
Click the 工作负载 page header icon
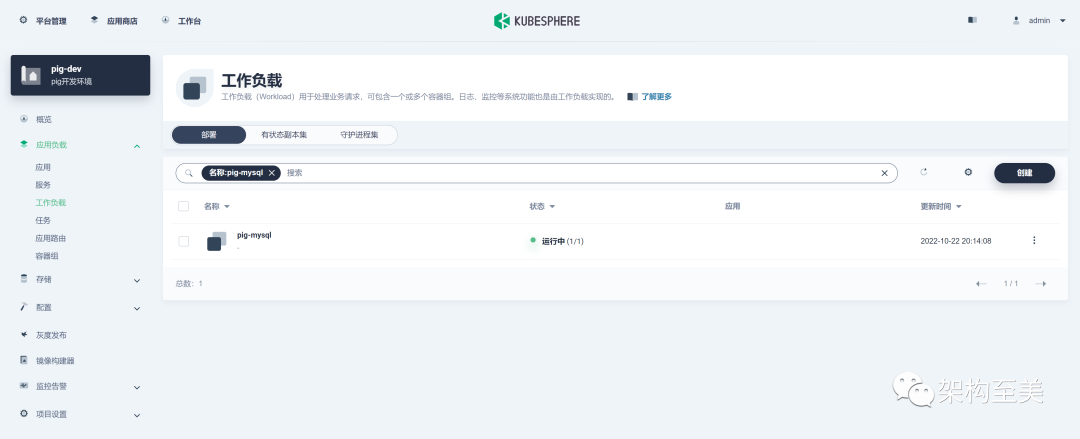pos(195,88)
